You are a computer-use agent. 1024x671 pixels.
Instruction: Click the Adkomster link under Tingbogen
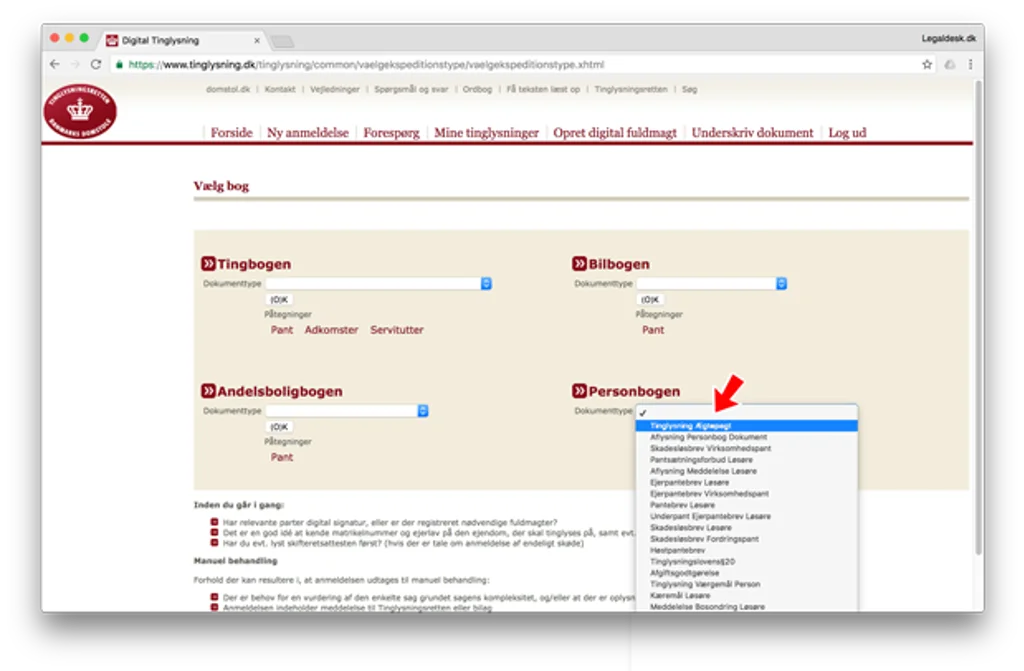(331, 330)
